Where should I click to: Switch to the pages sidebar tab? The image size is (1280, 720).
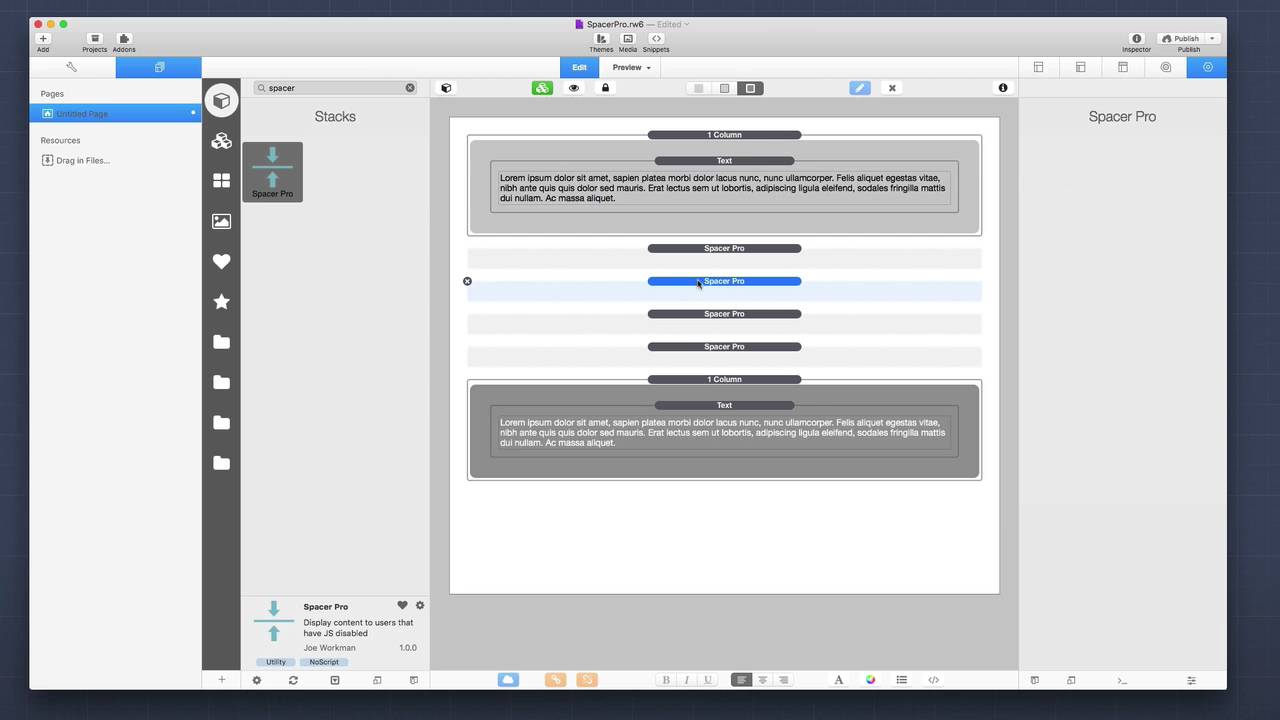click(159, 67)
